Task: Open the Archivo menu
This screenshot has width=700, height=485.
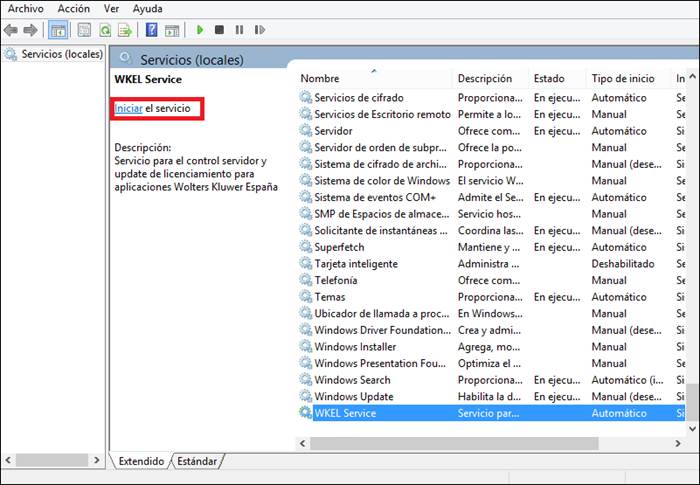Action: pyautogui.click(x=26, y=8)
